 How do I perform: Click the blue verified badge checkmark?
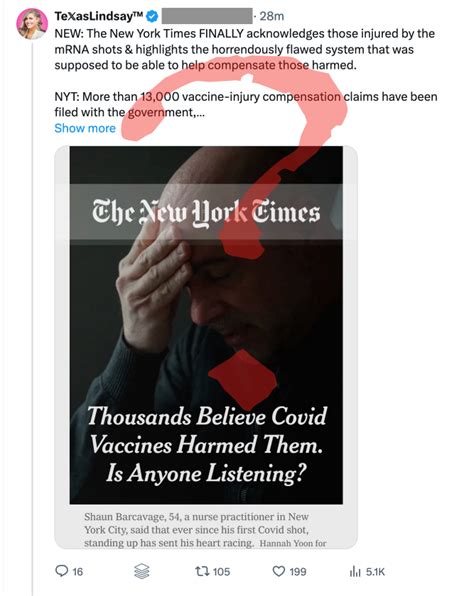(153, 16)
